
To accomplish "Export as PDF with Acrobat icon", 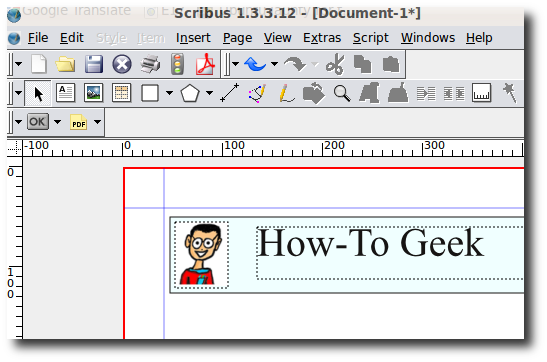I will point(205,64).
